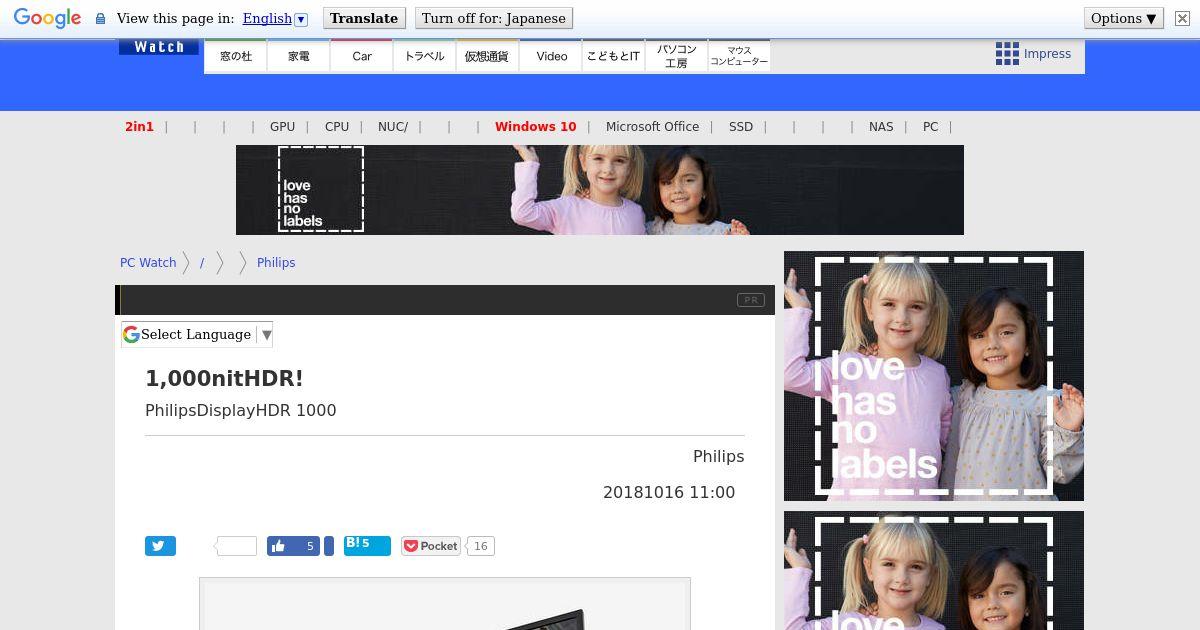Screen dimensions: 1200x630
Task: Click the Hatena Bookmark B! button
Action: (x=367, y=545)
